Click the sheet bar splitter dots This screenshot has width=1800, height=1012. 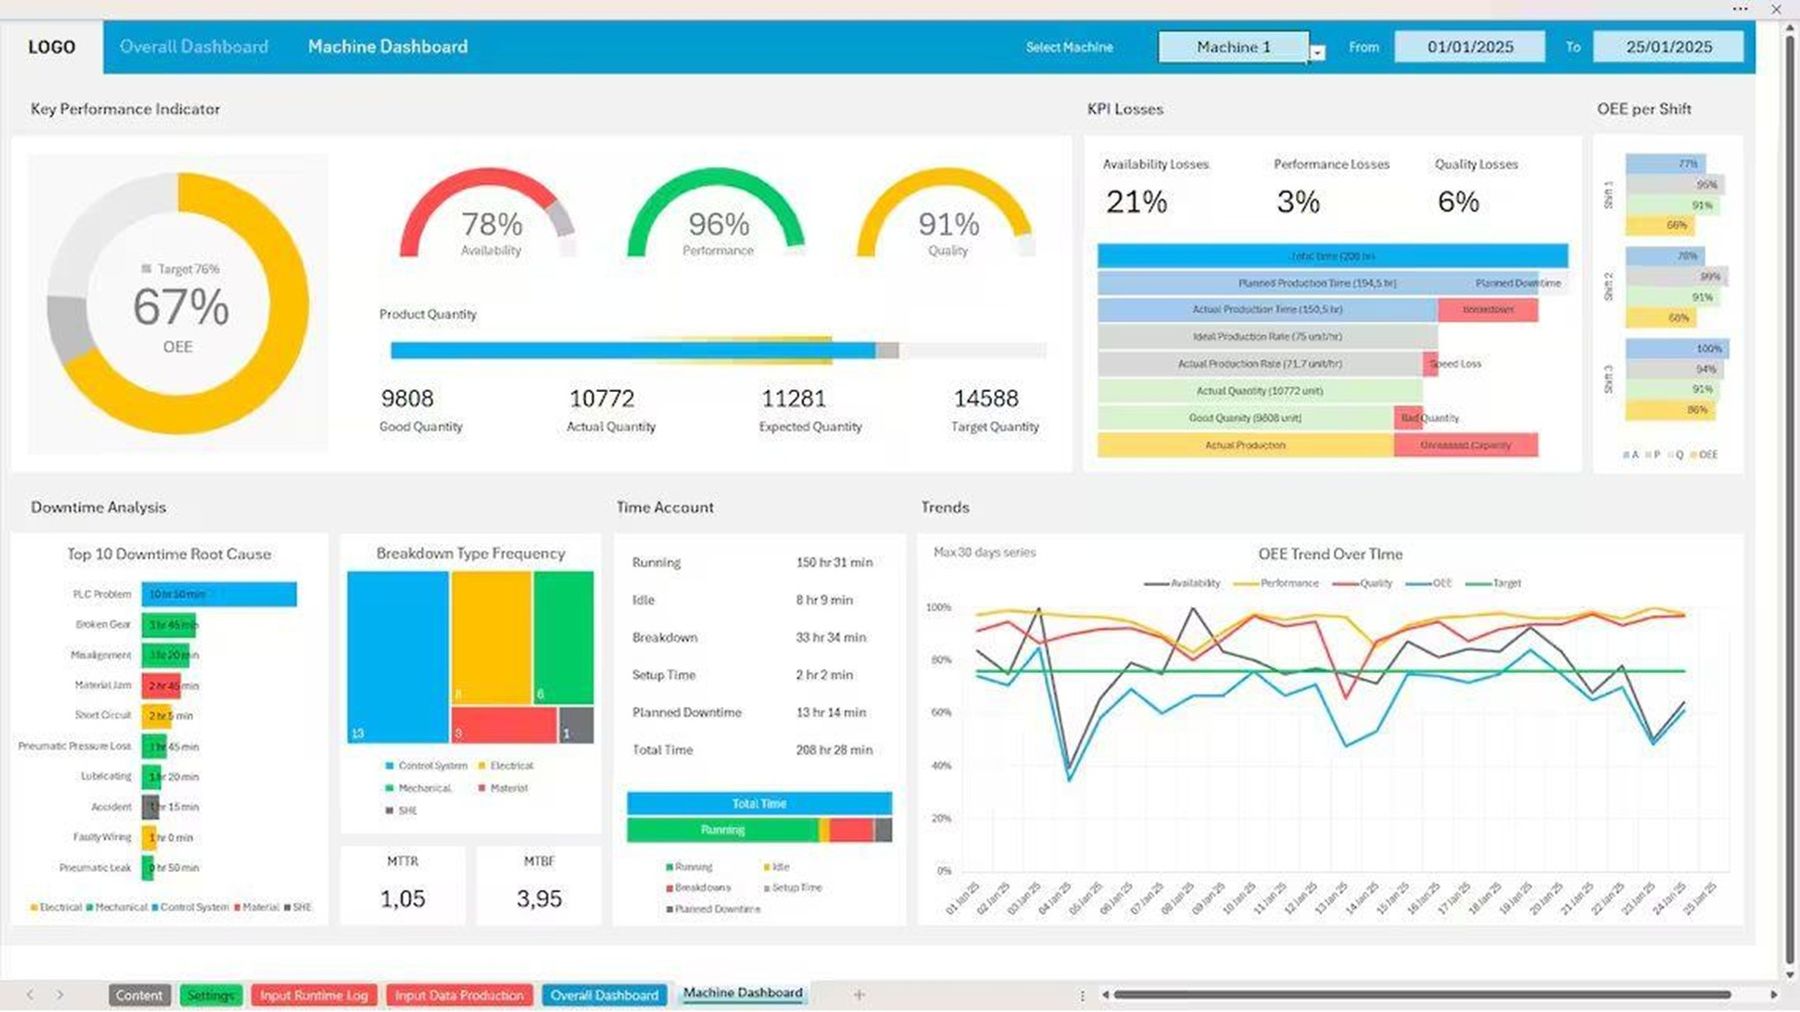click(1082, 995)
